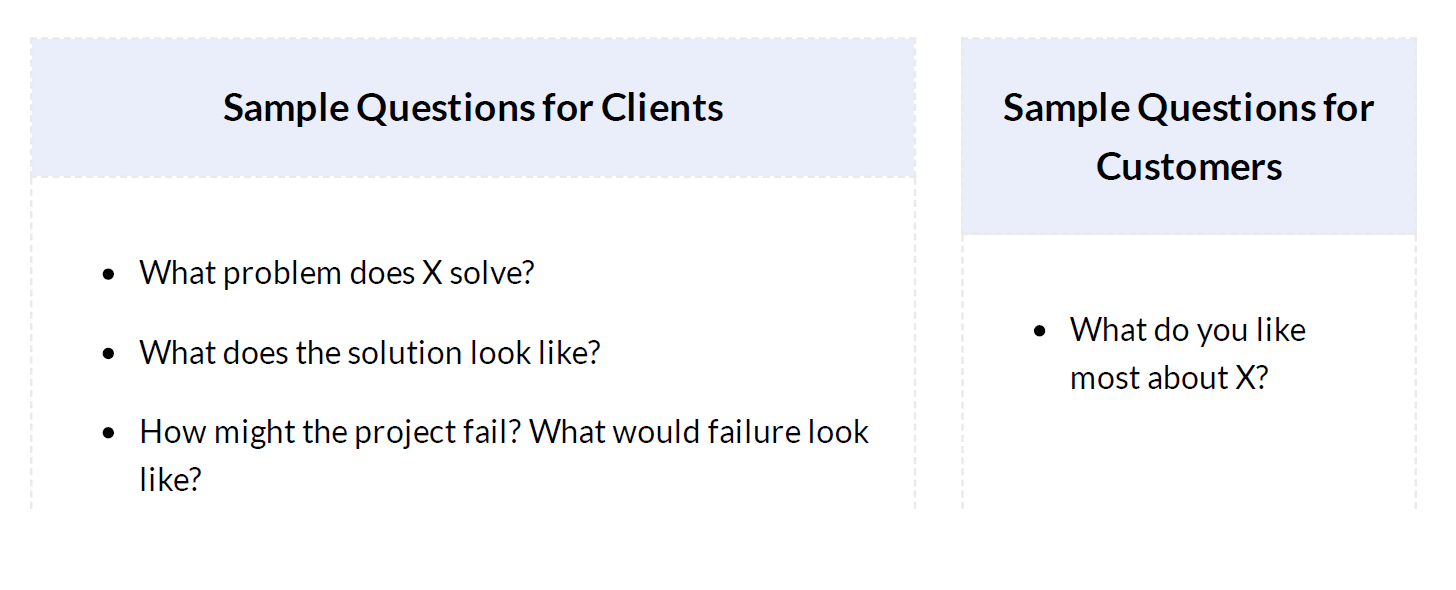Screen dimensions: 1456x590
Task: Click bullet before 'What does the solution'
Action: point(109,354)
